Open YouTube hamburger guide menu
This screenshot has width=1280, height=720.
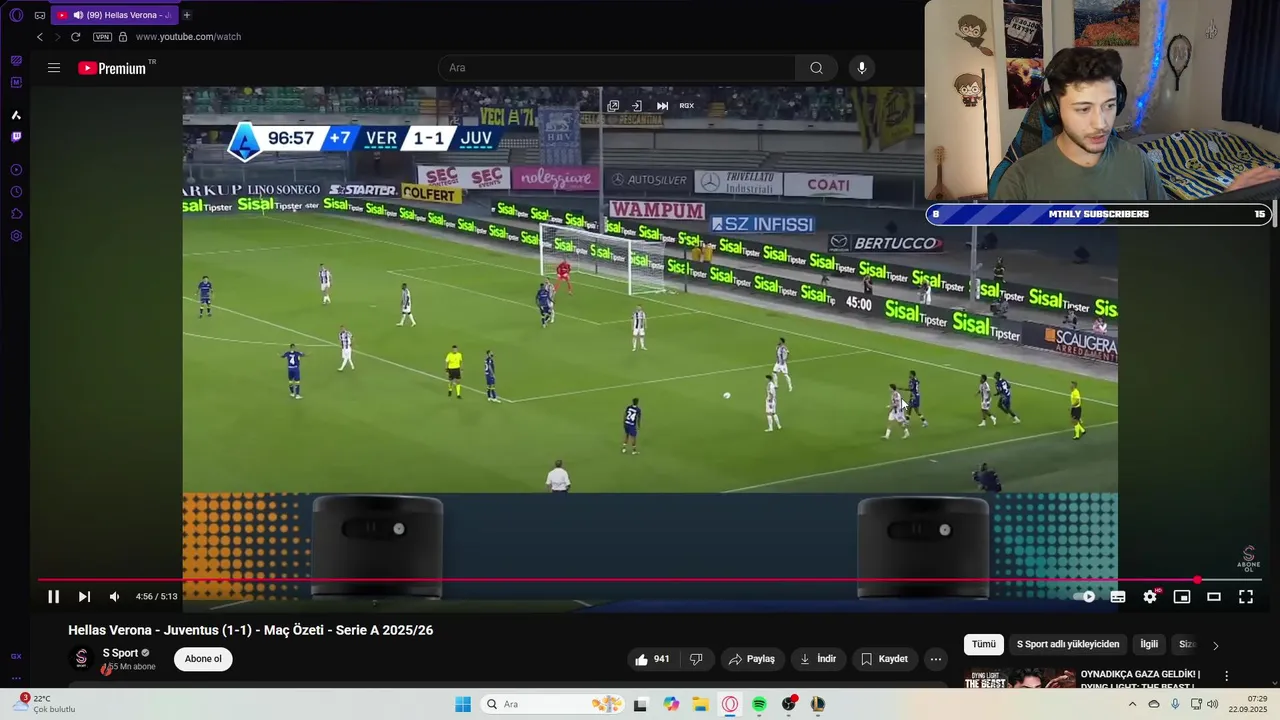pos(54,68)
